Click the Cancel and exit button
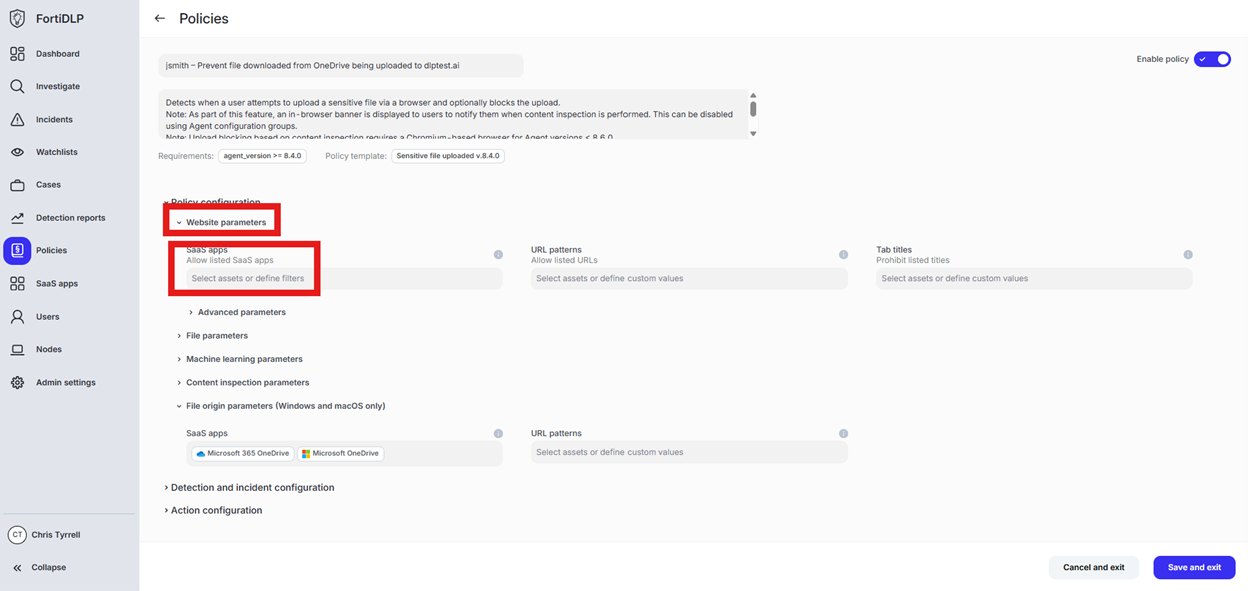 coord(1093,567)
